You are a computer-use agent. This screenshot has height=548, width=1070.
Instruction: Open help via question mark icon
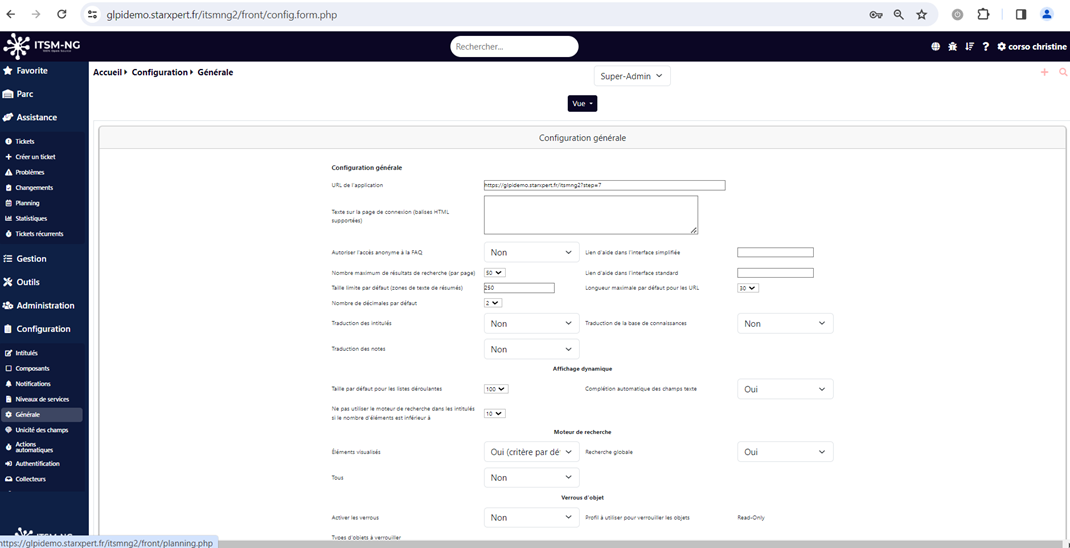985,46
